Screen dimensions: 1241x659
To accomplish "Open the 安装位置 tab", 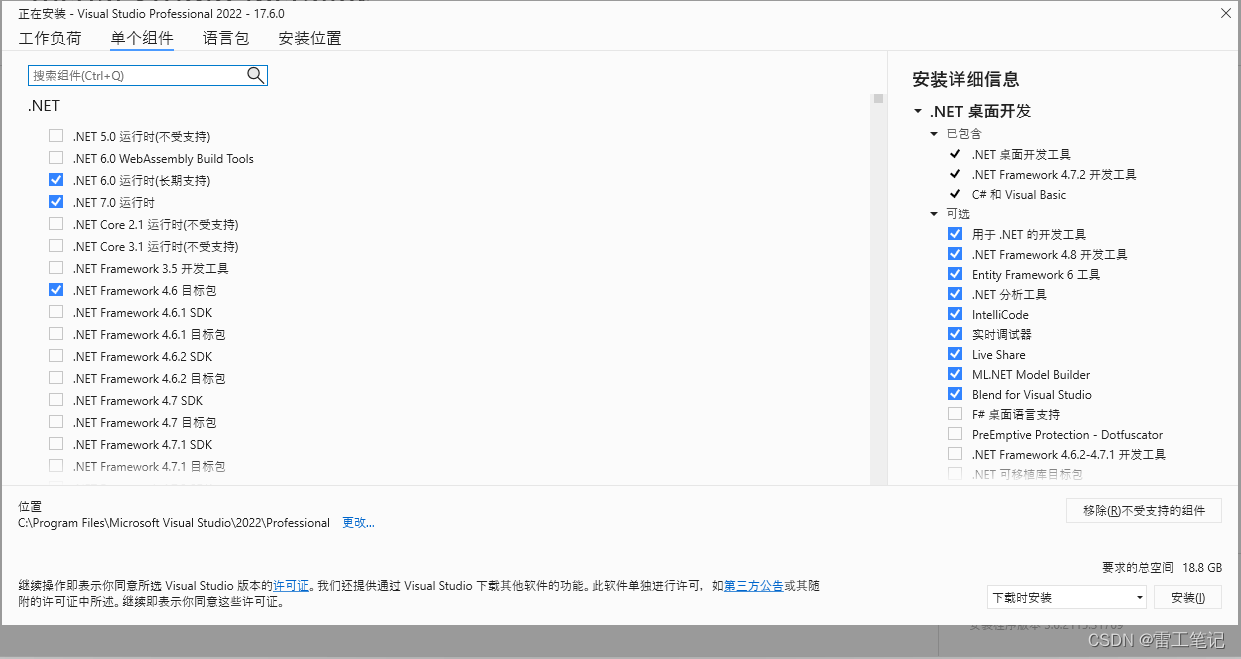I will pyautogui.click(x=310, y=38).
